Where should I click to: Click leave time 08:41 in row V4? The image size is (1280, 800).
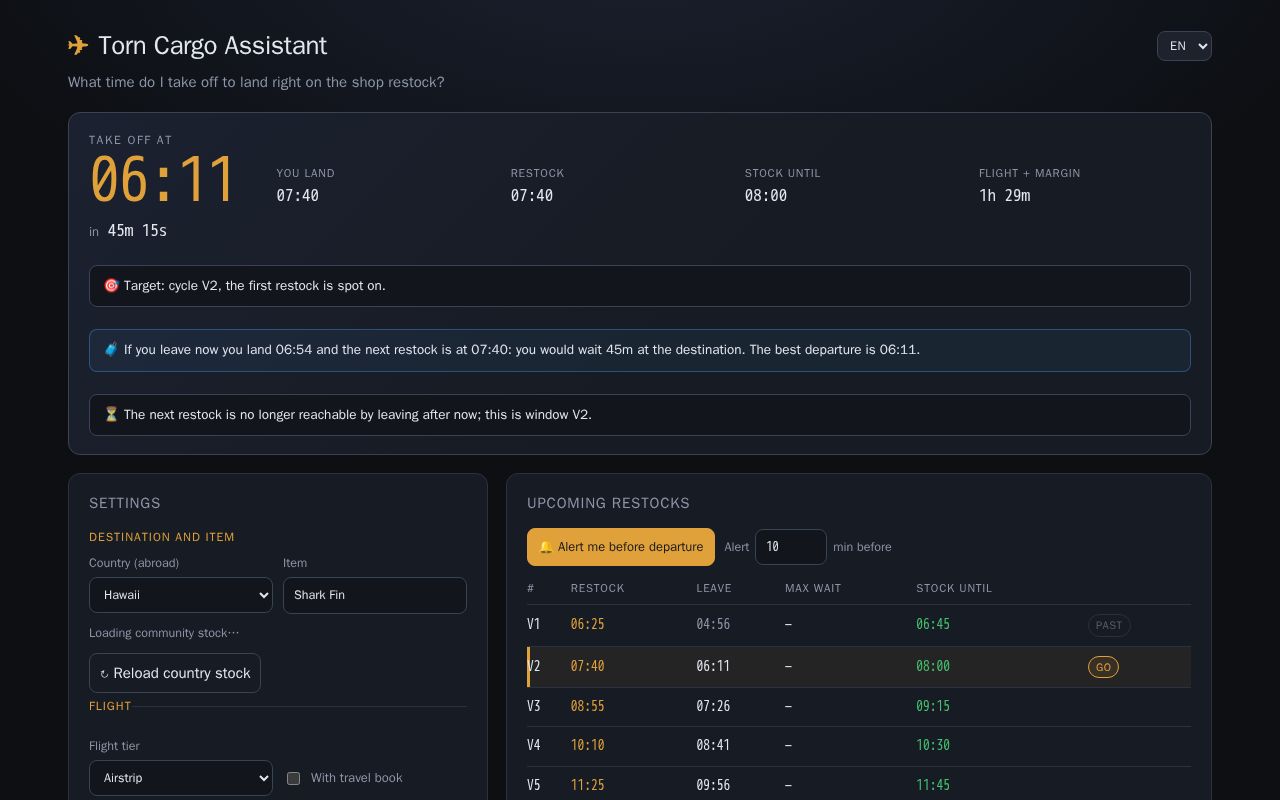[x=713, y=745]
